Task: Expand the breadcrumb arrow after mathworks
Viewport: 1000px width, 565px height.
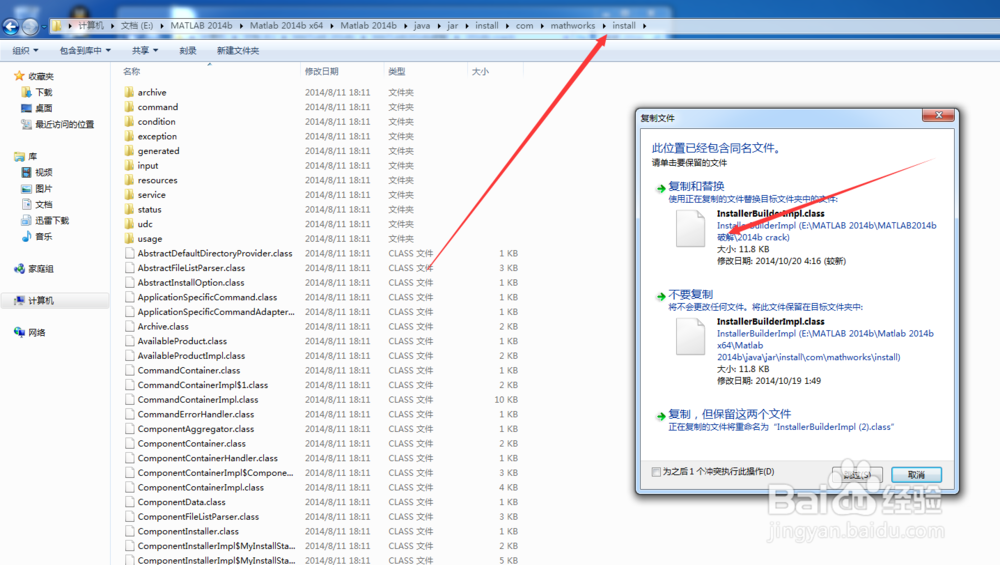Action: click(x=603, y=26)
